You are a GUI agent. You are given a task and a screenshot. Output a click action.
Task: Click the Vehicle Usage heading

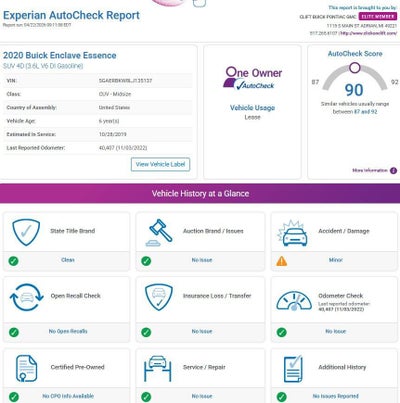pos(252,108)
